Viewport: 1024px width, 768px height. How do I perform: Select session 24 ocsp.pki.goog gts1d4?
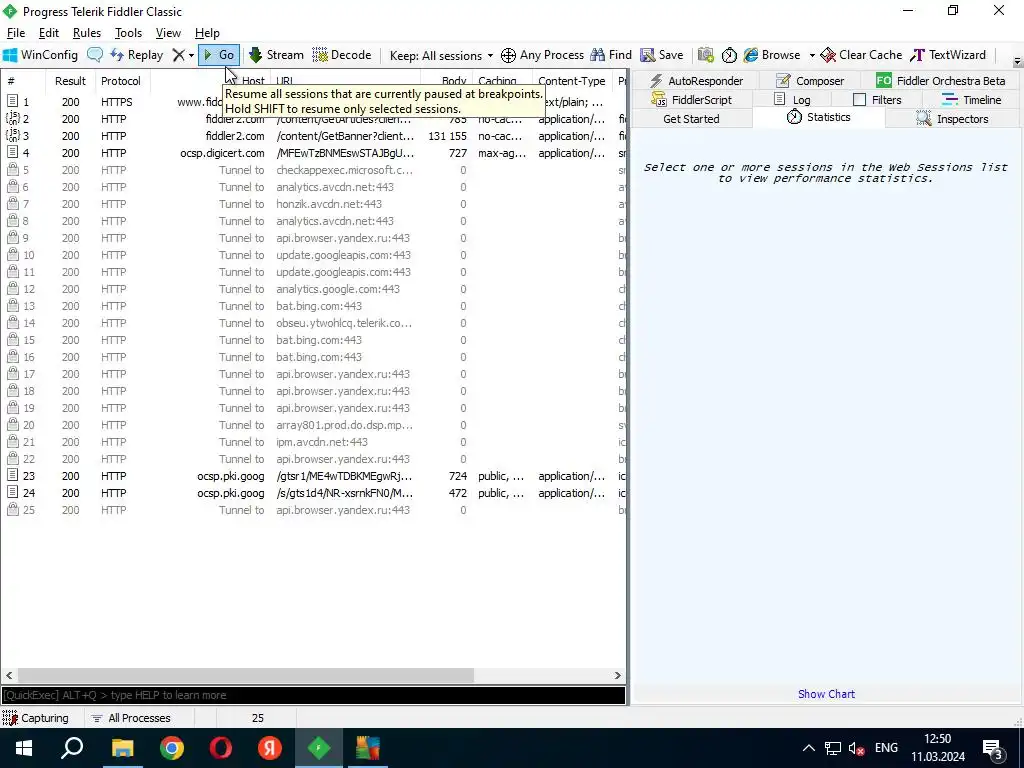tap(313, 493)
